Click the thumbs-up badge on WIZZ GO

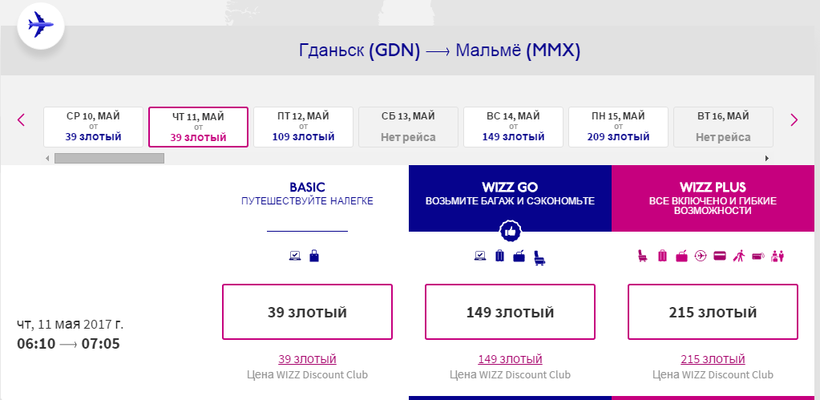tap(510, 232)
